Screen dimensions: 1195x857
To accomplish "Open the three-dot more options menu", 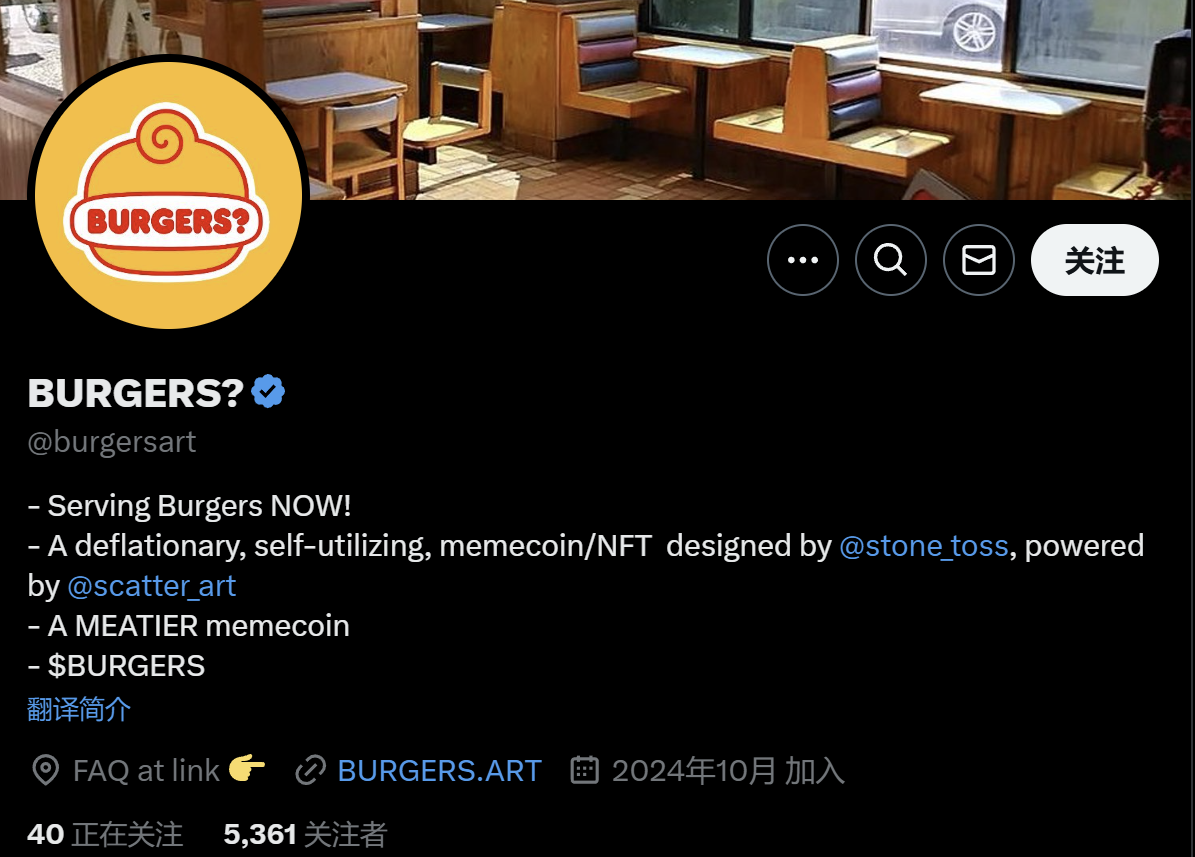I will click(x=803, y=260).
